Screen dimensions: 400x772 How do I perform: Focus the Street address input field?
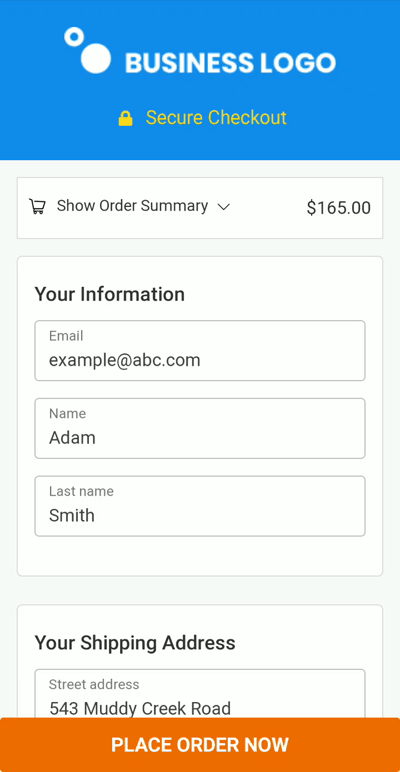click(200, 694)
